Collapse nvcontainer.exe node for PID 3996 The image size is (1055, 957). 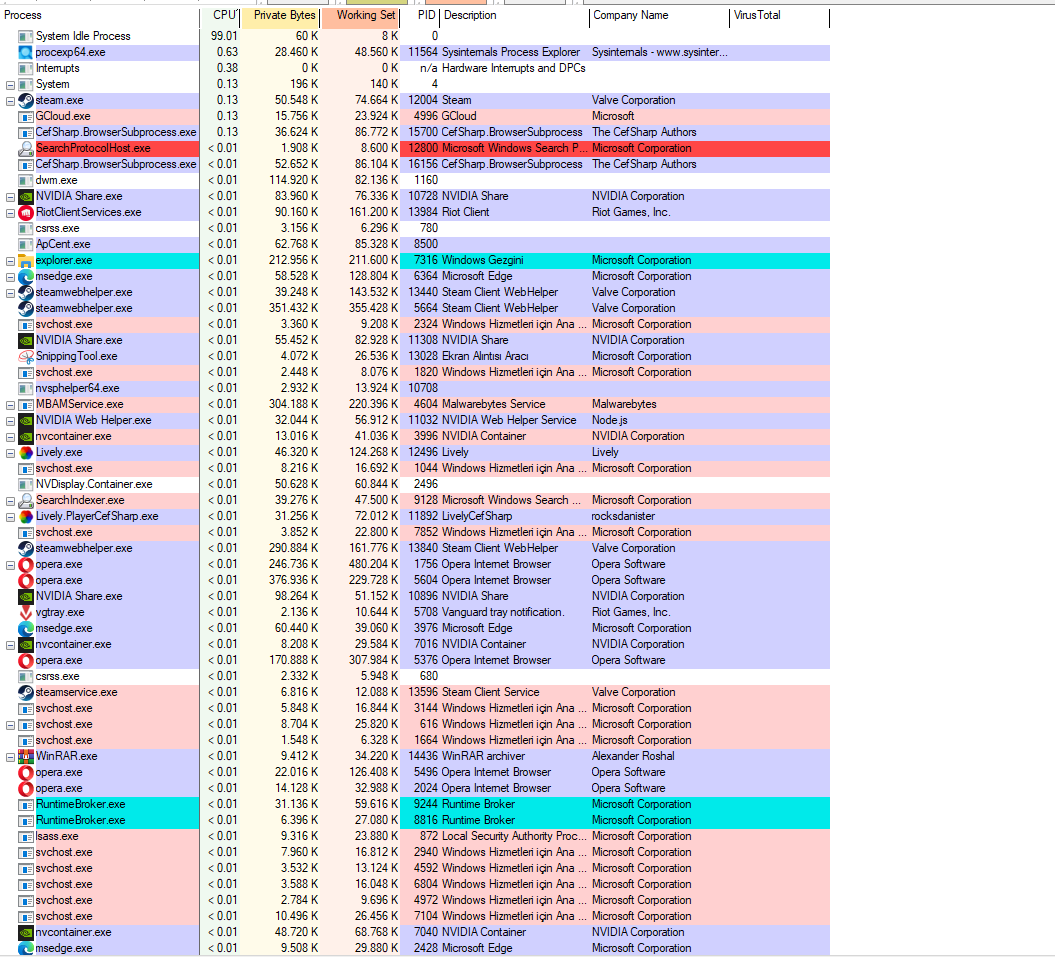tap(10, 437)
